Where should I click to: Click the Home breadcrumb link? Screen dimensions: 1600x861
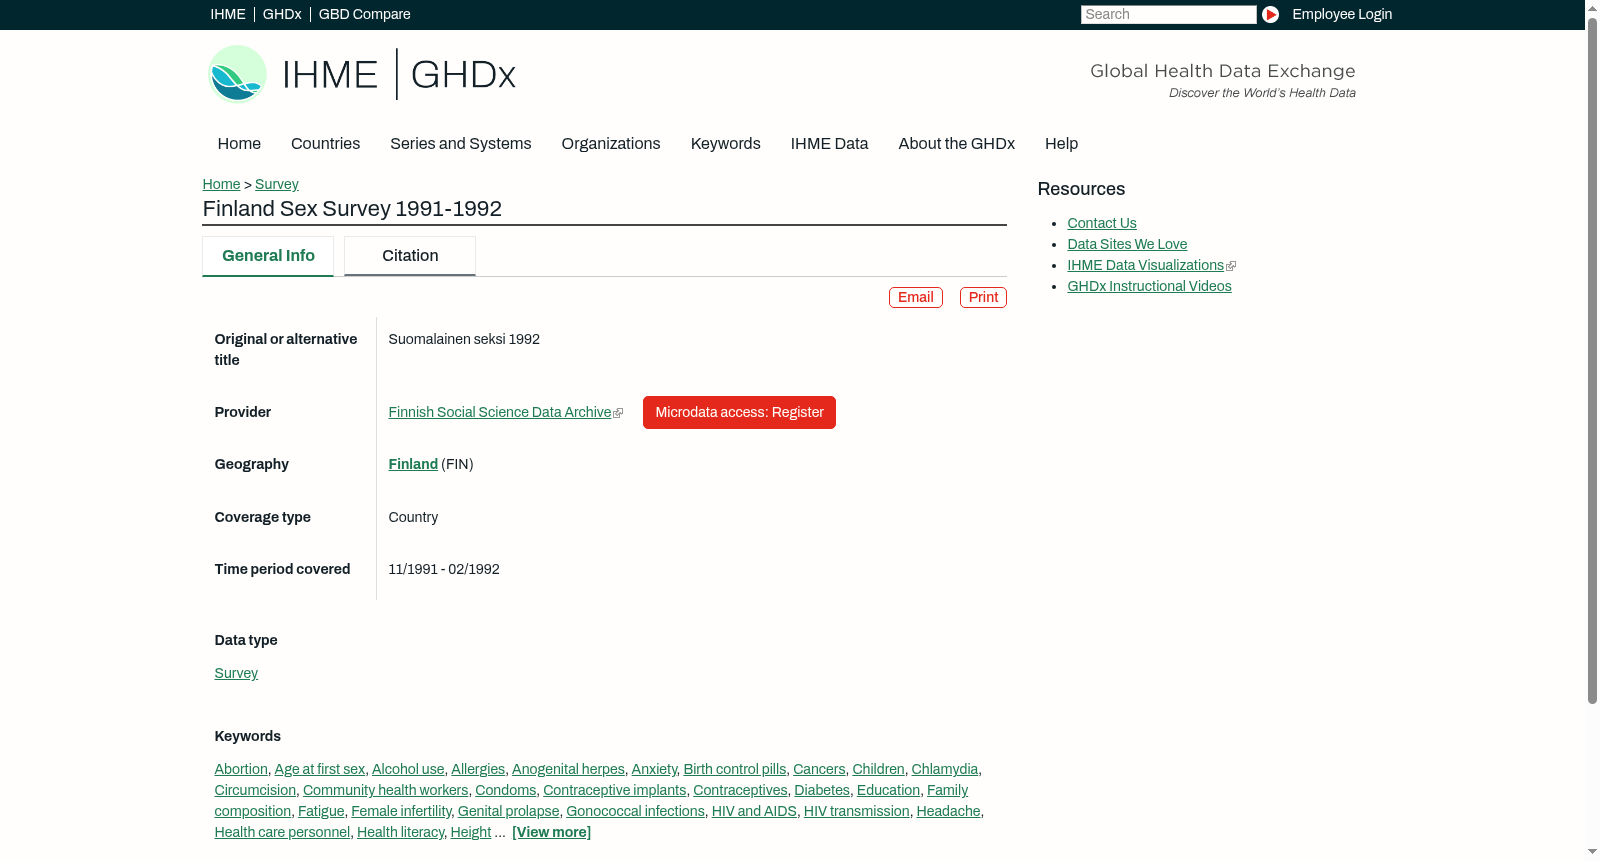[x=221, y=184]
